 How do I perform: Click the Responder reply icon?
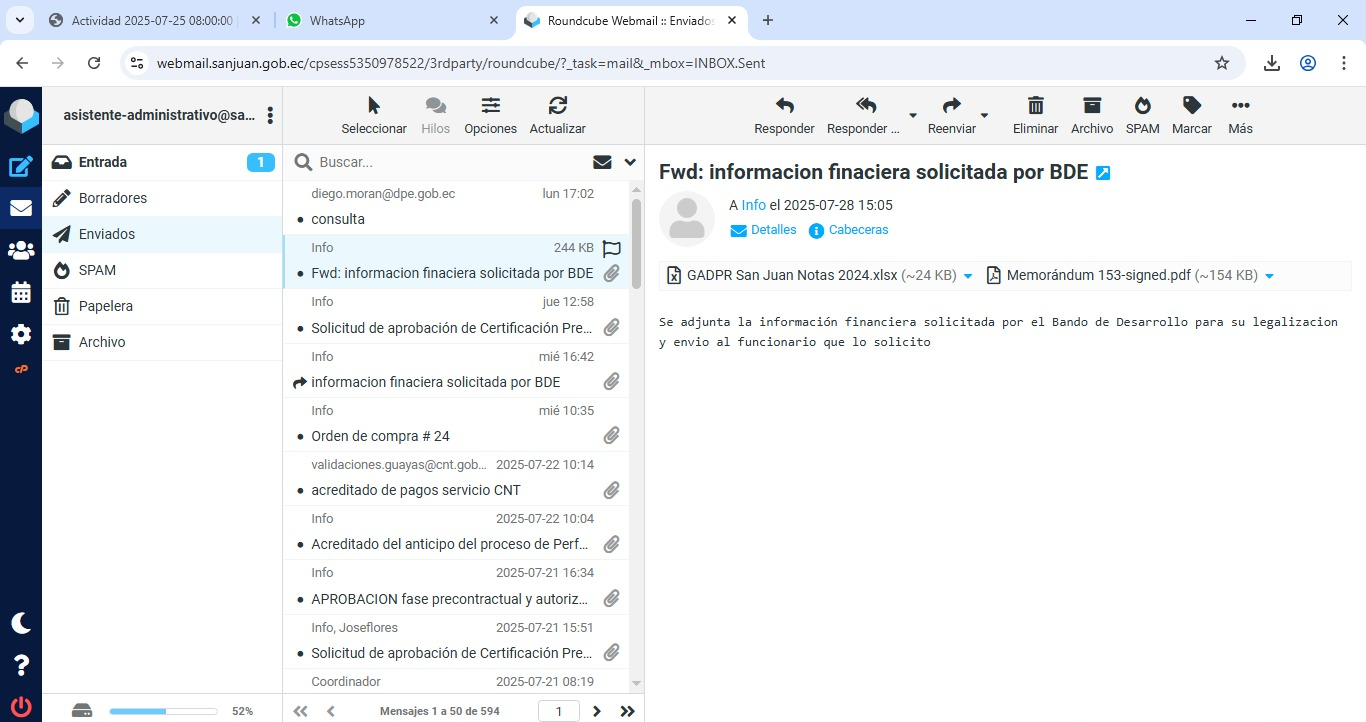click(x=784, y=106)
